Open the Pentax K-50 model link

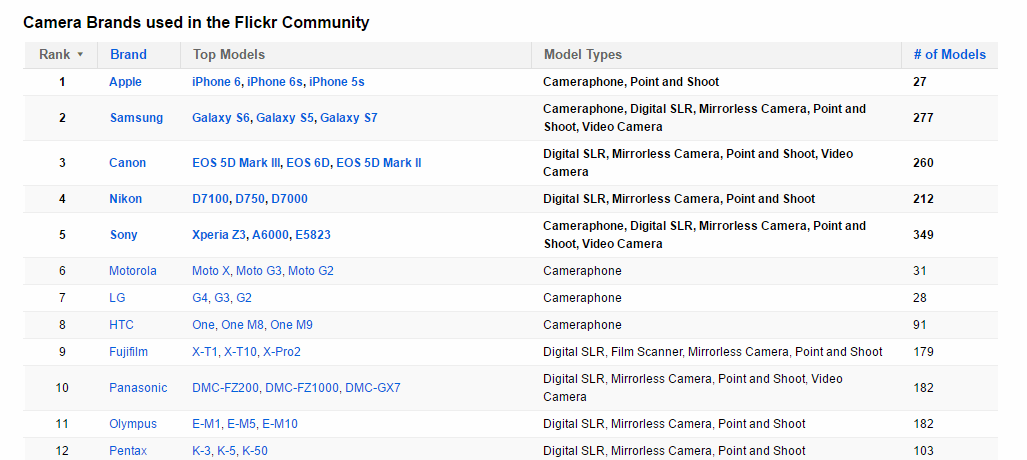[x=255, y=451]
